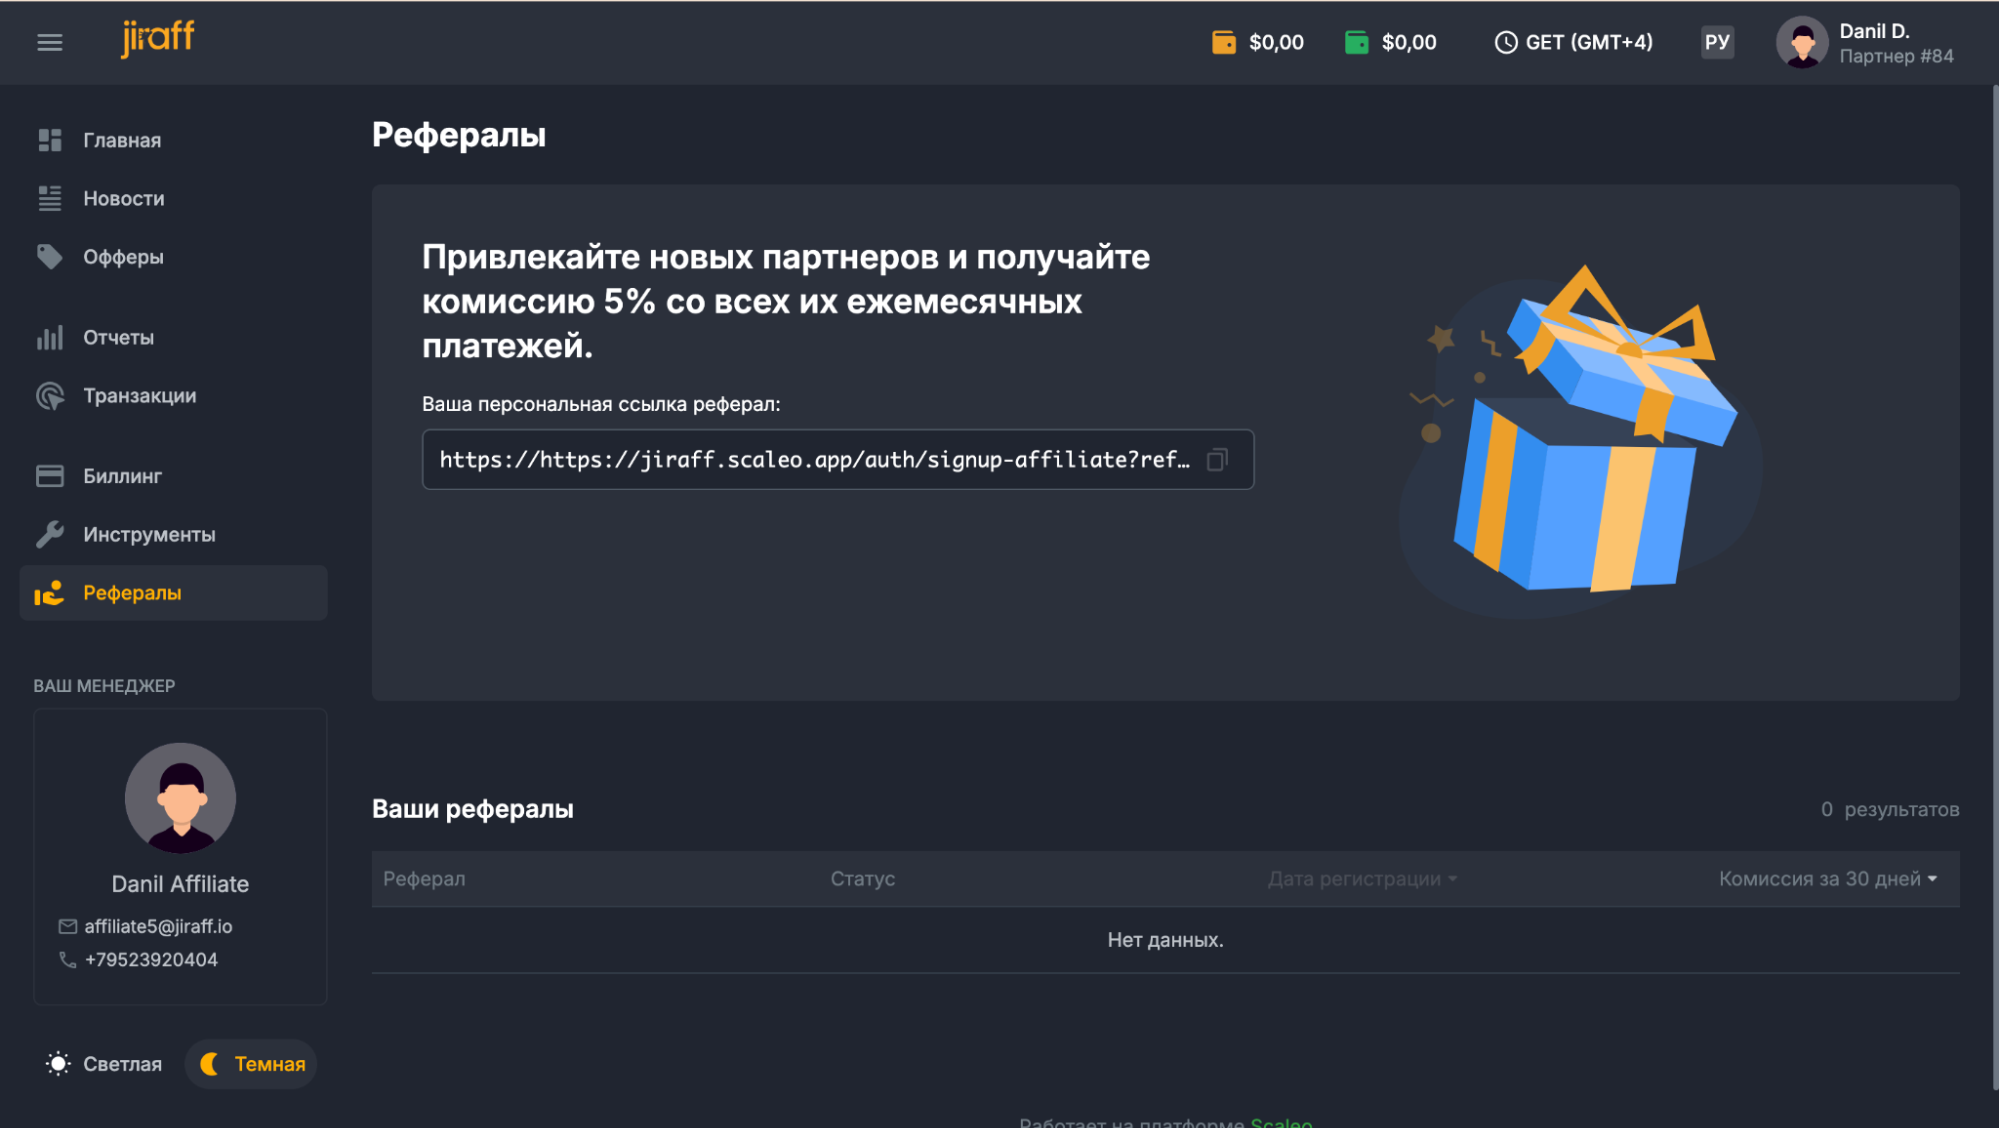Open Danil D. Партнер #84 user menu
1999x1129 pixels.
click(x=1865, y=43)
